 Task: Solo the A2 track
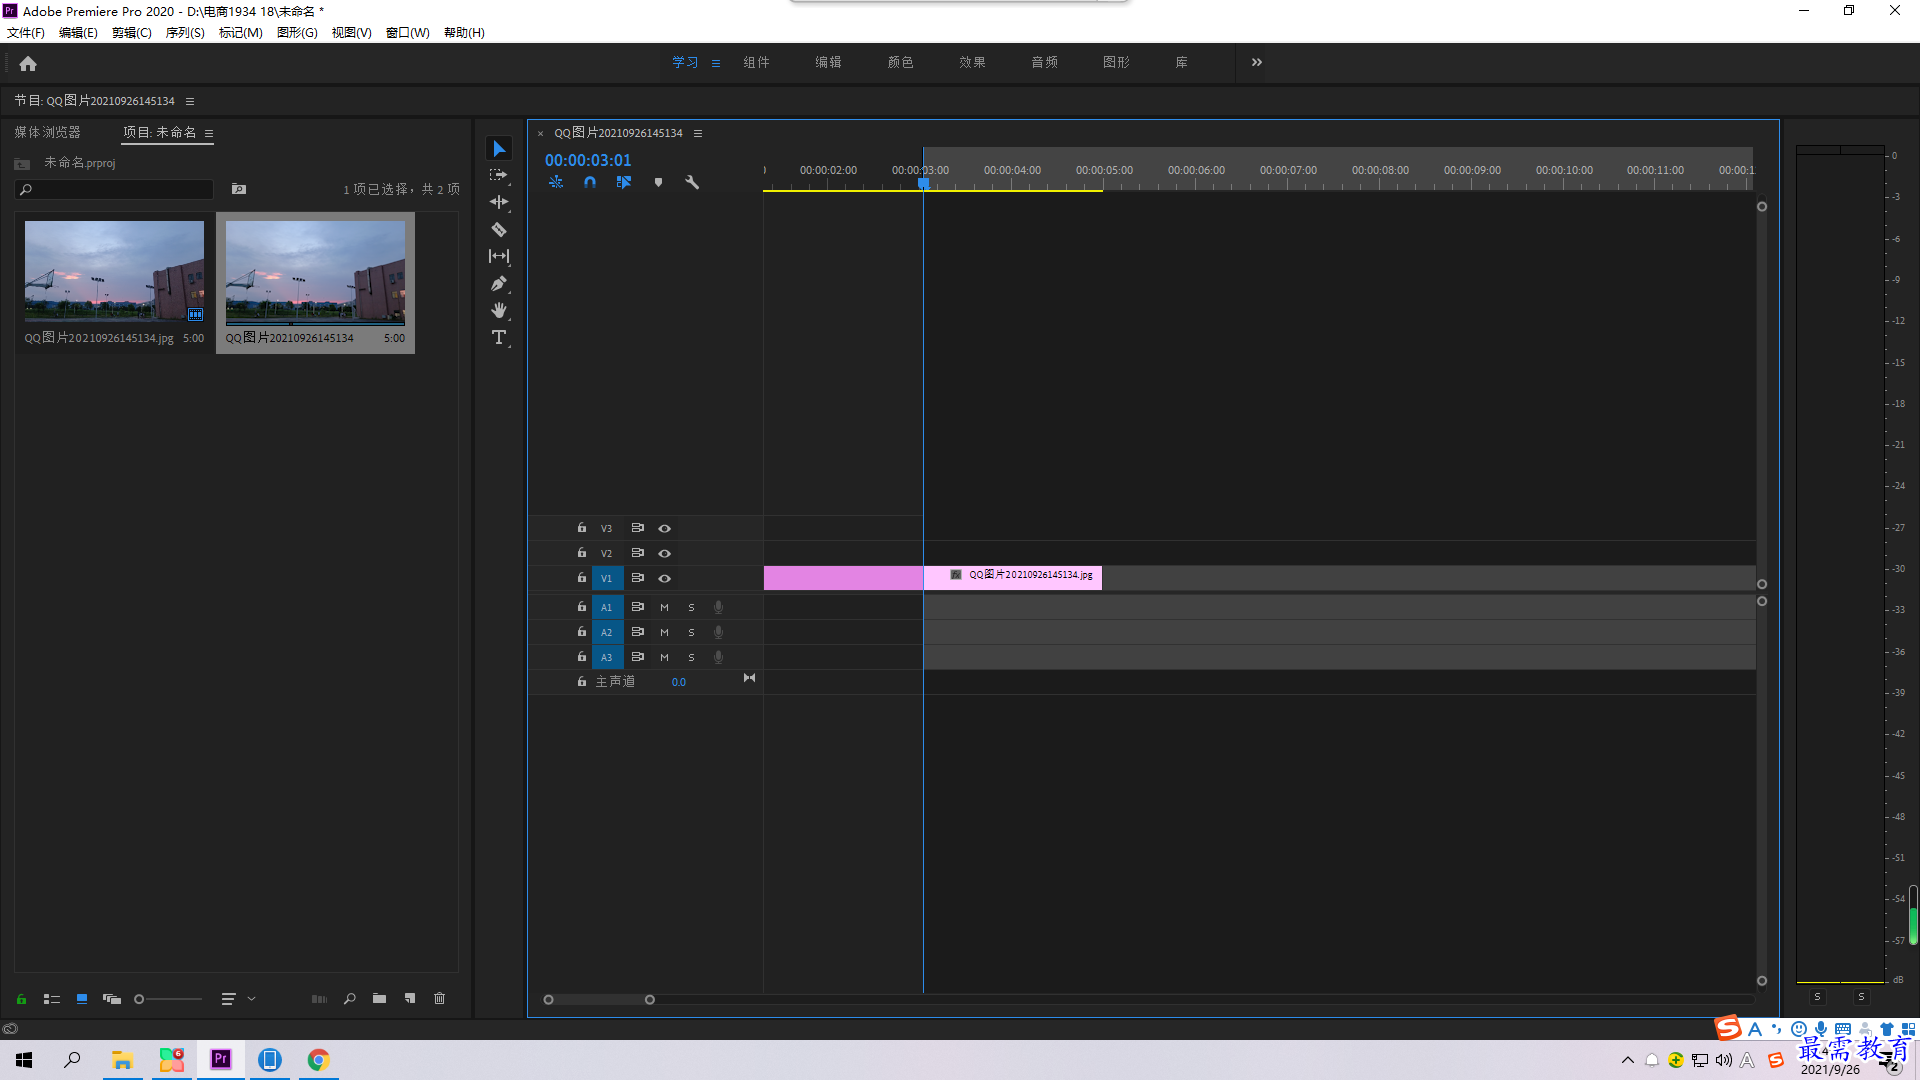(x=691, y=632)
